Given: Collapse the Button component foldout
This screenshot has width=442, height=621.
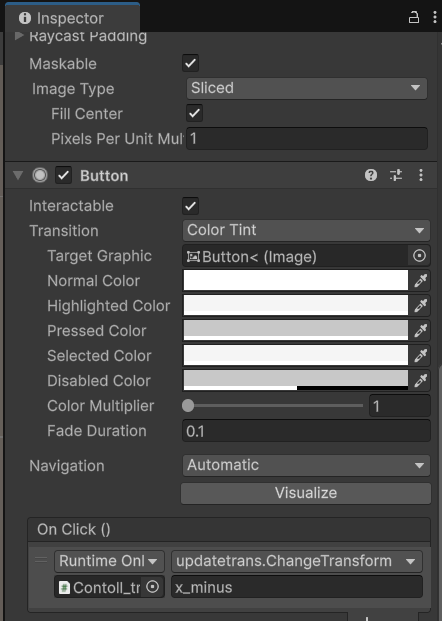Looking at the screenshot, I should [18, 175].
